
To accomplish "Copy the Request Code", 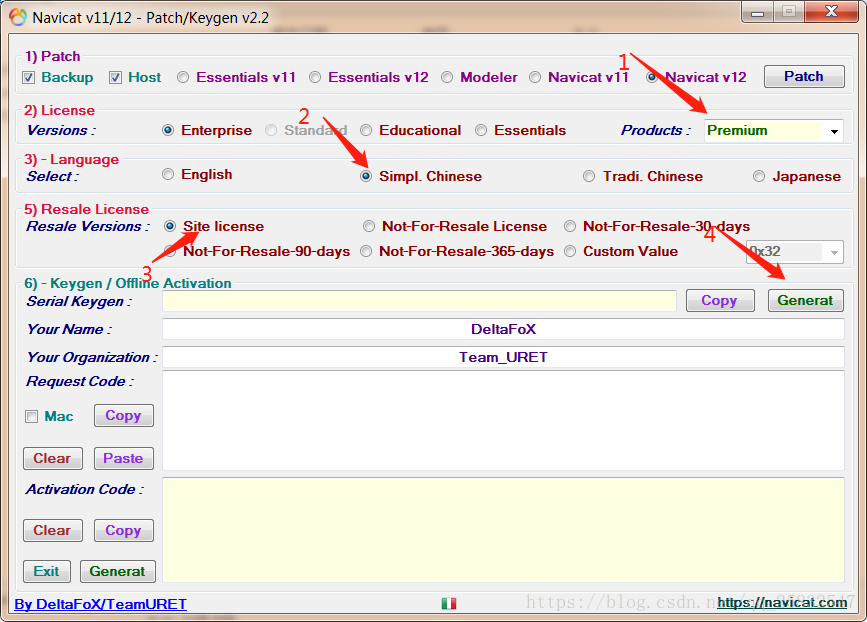I will click(x=123, y=416).
